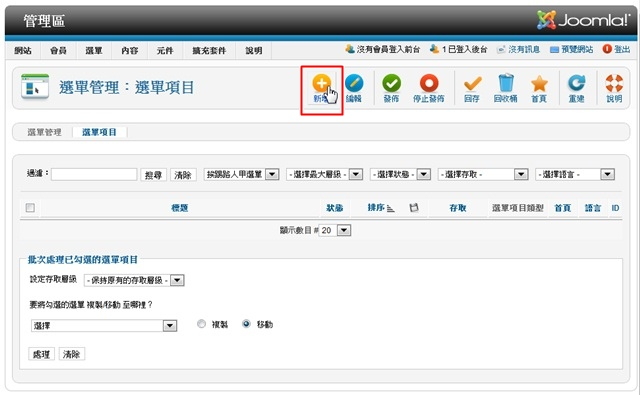Open the select status (選擇狀態) dropdown

(x=400, y=174)
